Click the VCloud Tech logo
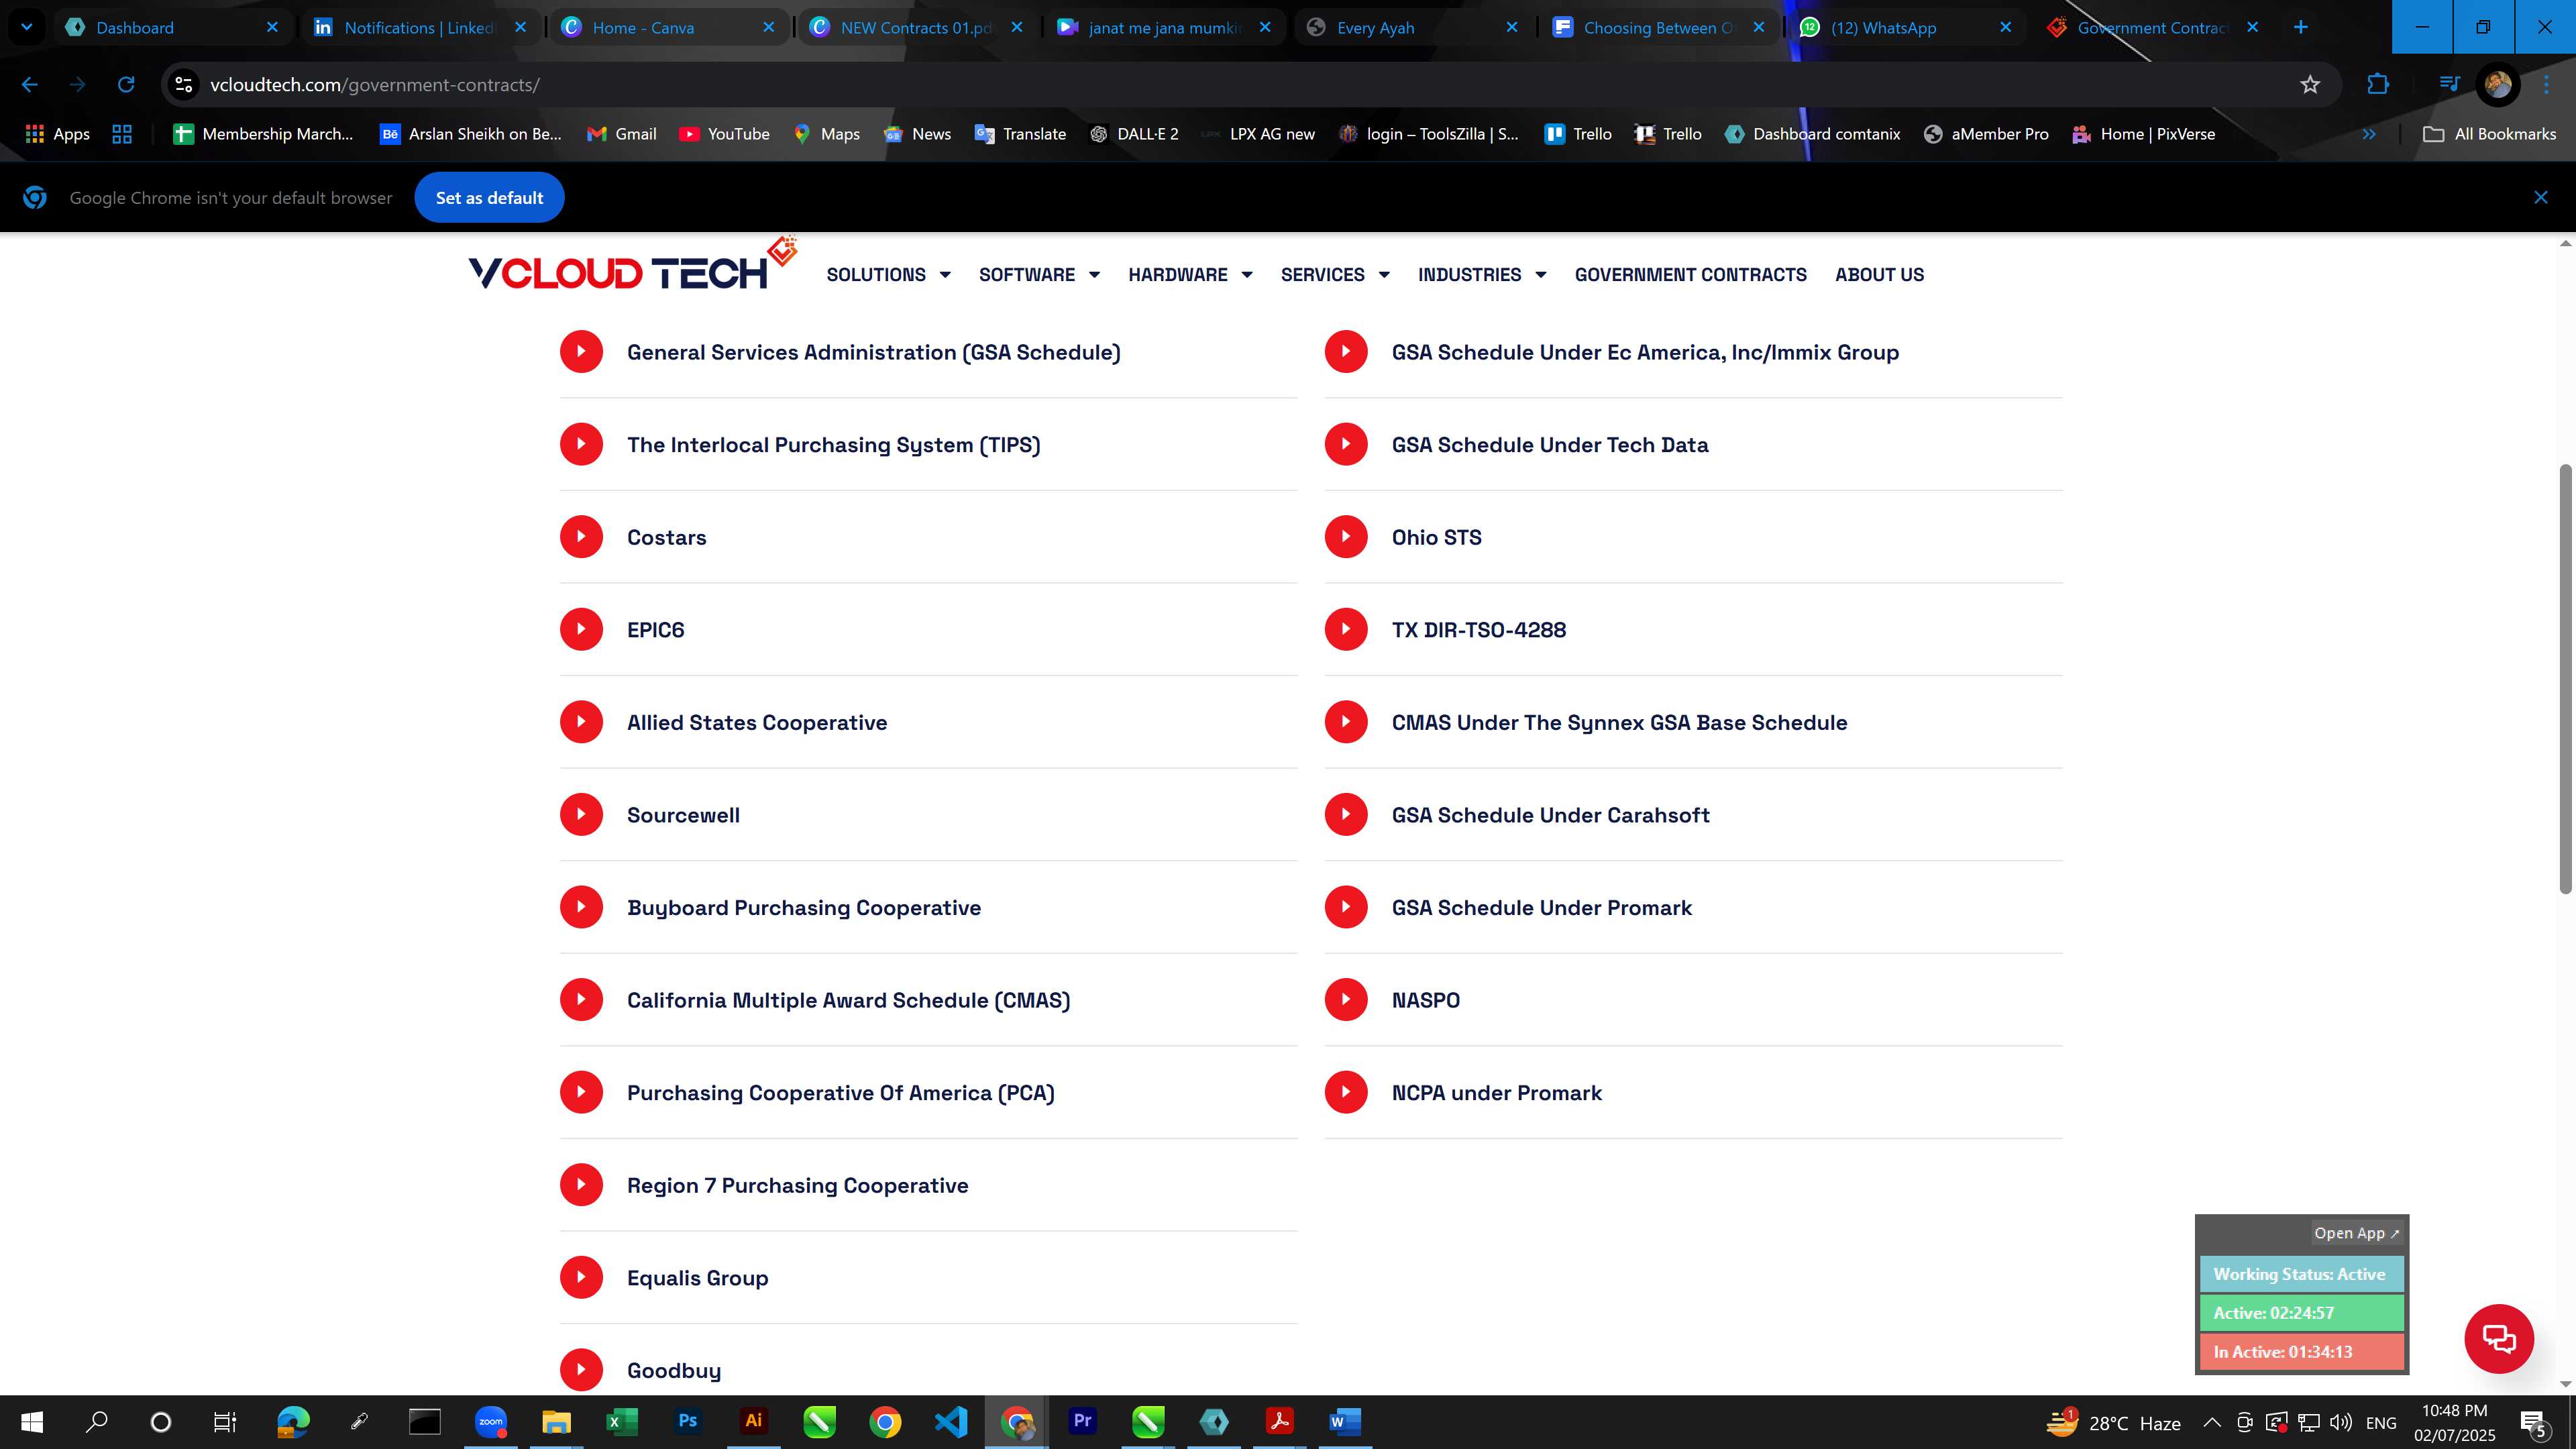 [632, 265]
